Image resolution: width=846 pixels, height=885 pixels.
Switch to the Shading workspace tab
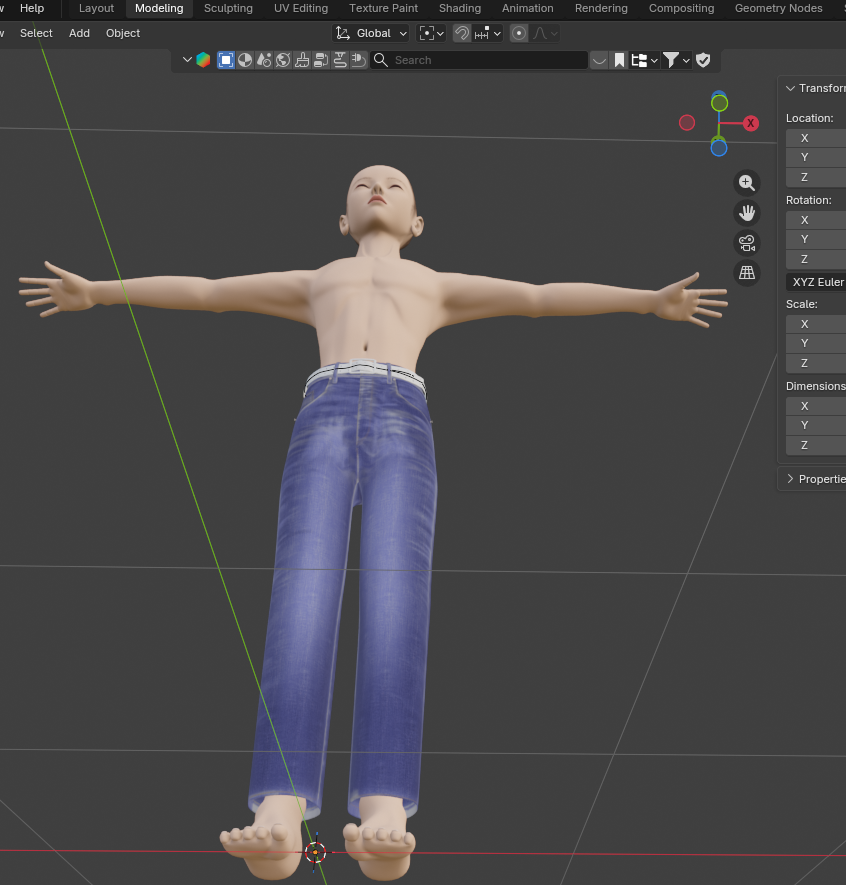click(x=460, y=8)
